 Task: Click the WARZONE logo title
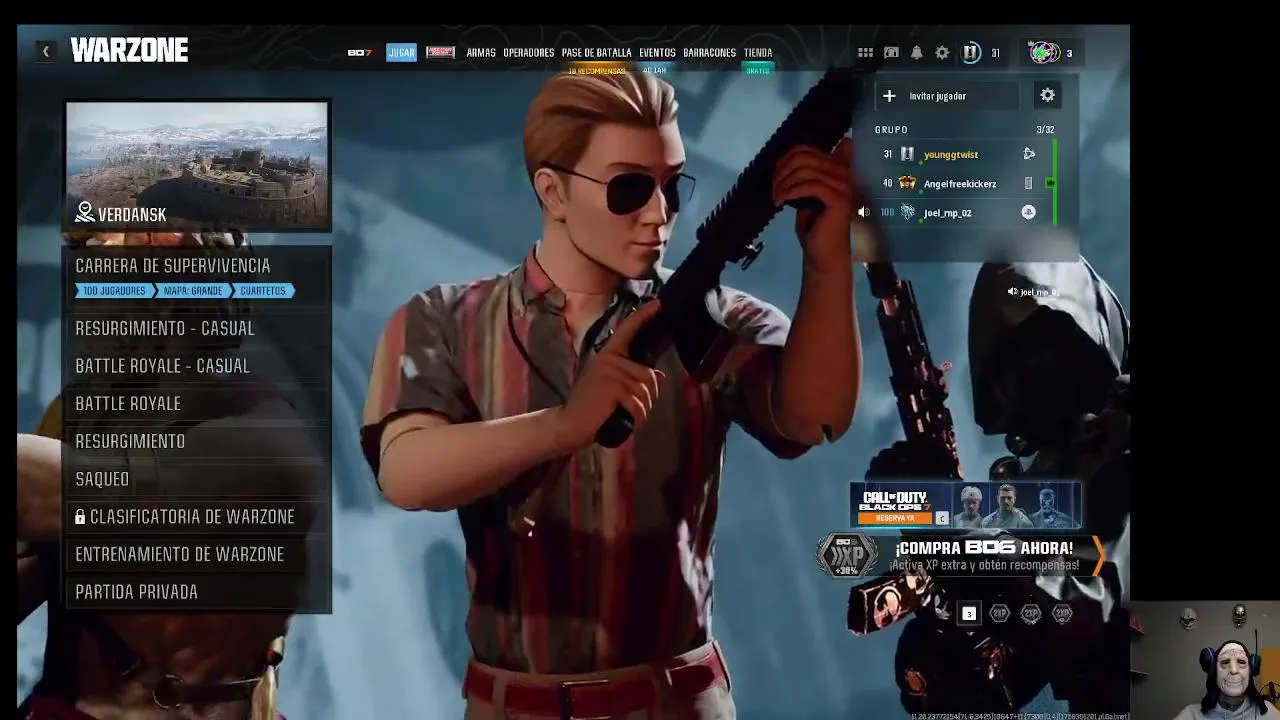[x=129, y=51]
